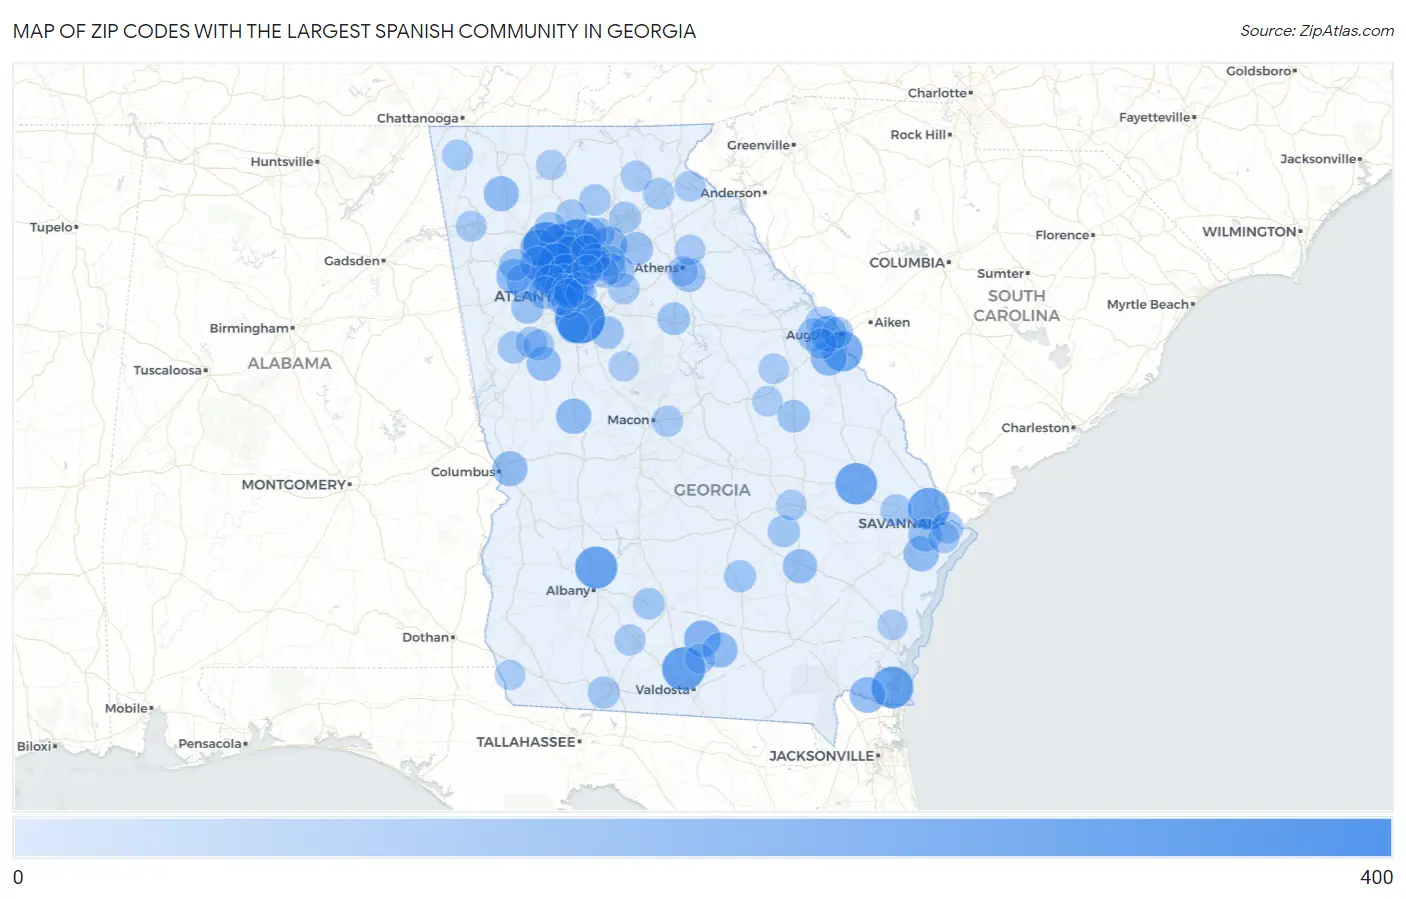Click the Goldsboro city label
The height and width of the screenshot is (899, 1406).
pos(1261,72)
